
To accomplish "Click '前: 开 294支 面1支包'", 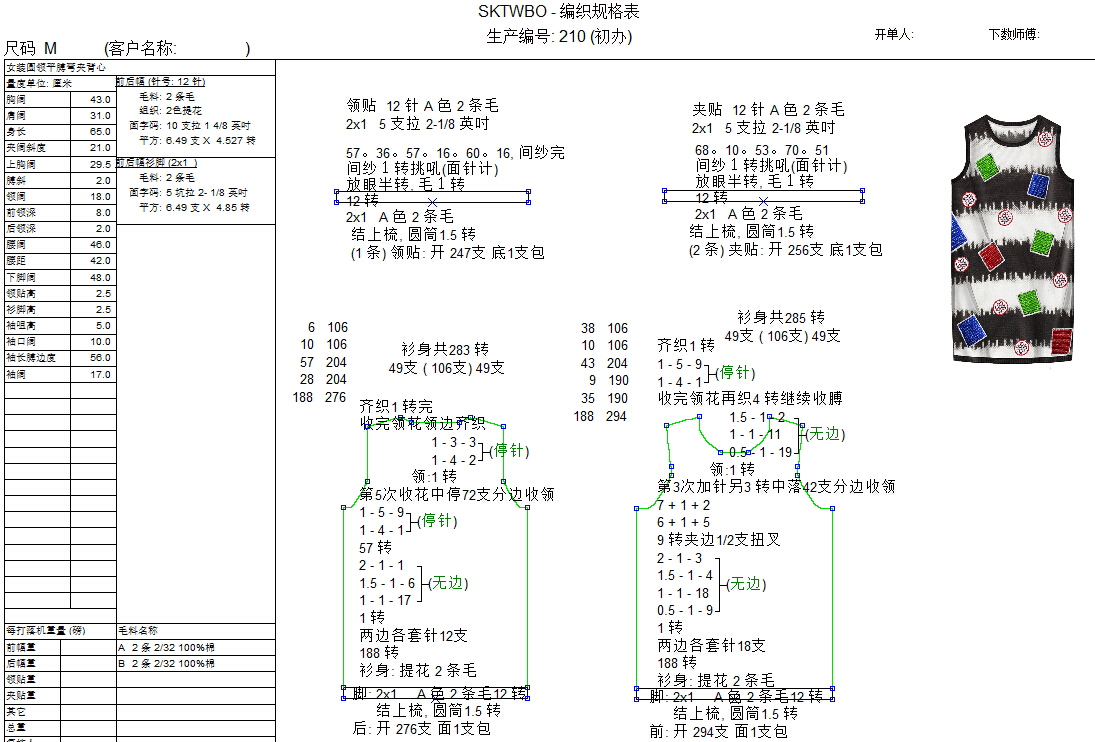I will pos(719,732).
